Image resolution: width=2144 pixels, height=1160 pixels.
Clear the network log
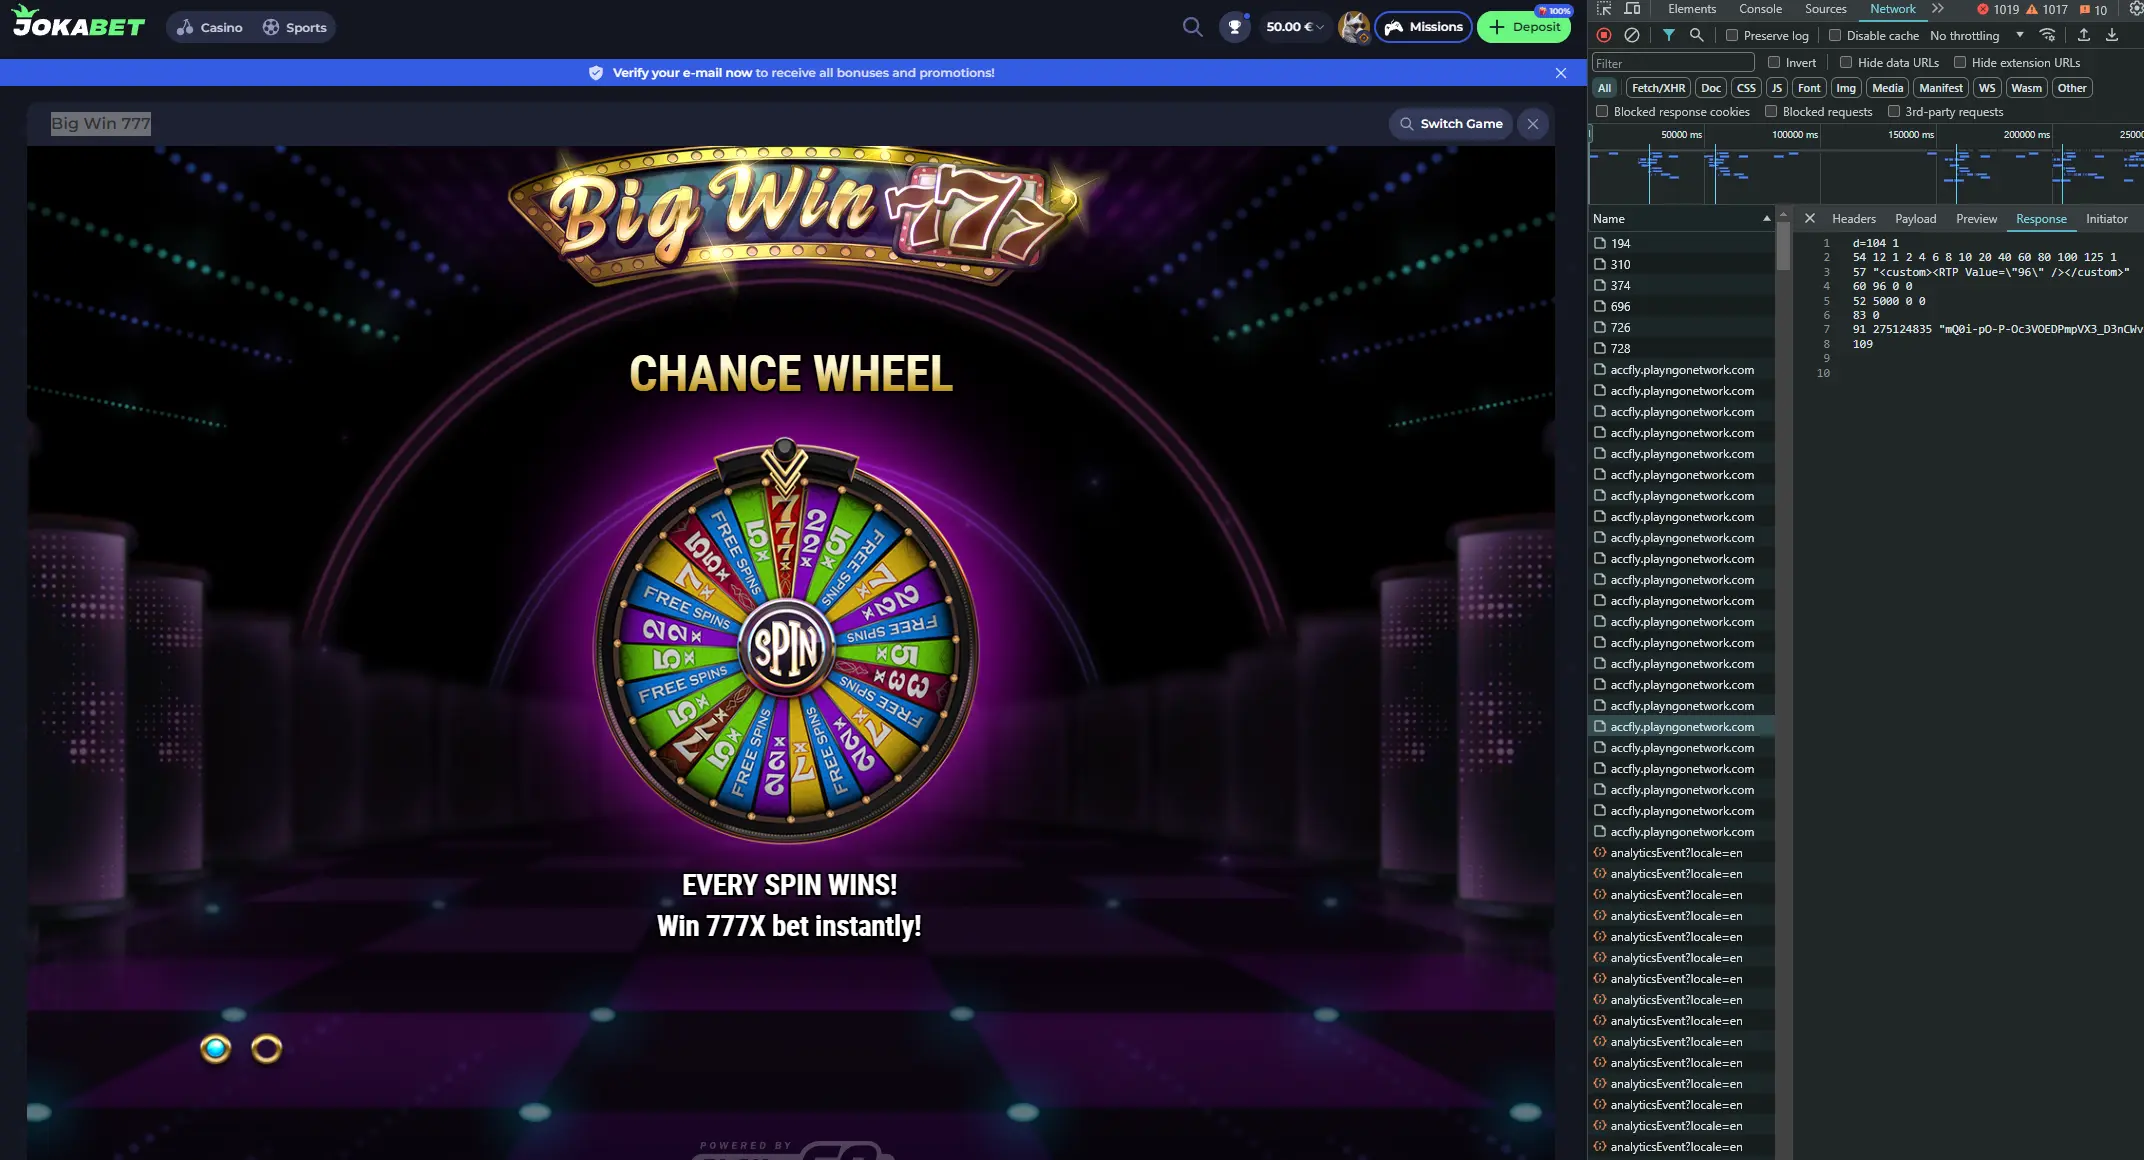(x=1632, y=35)
